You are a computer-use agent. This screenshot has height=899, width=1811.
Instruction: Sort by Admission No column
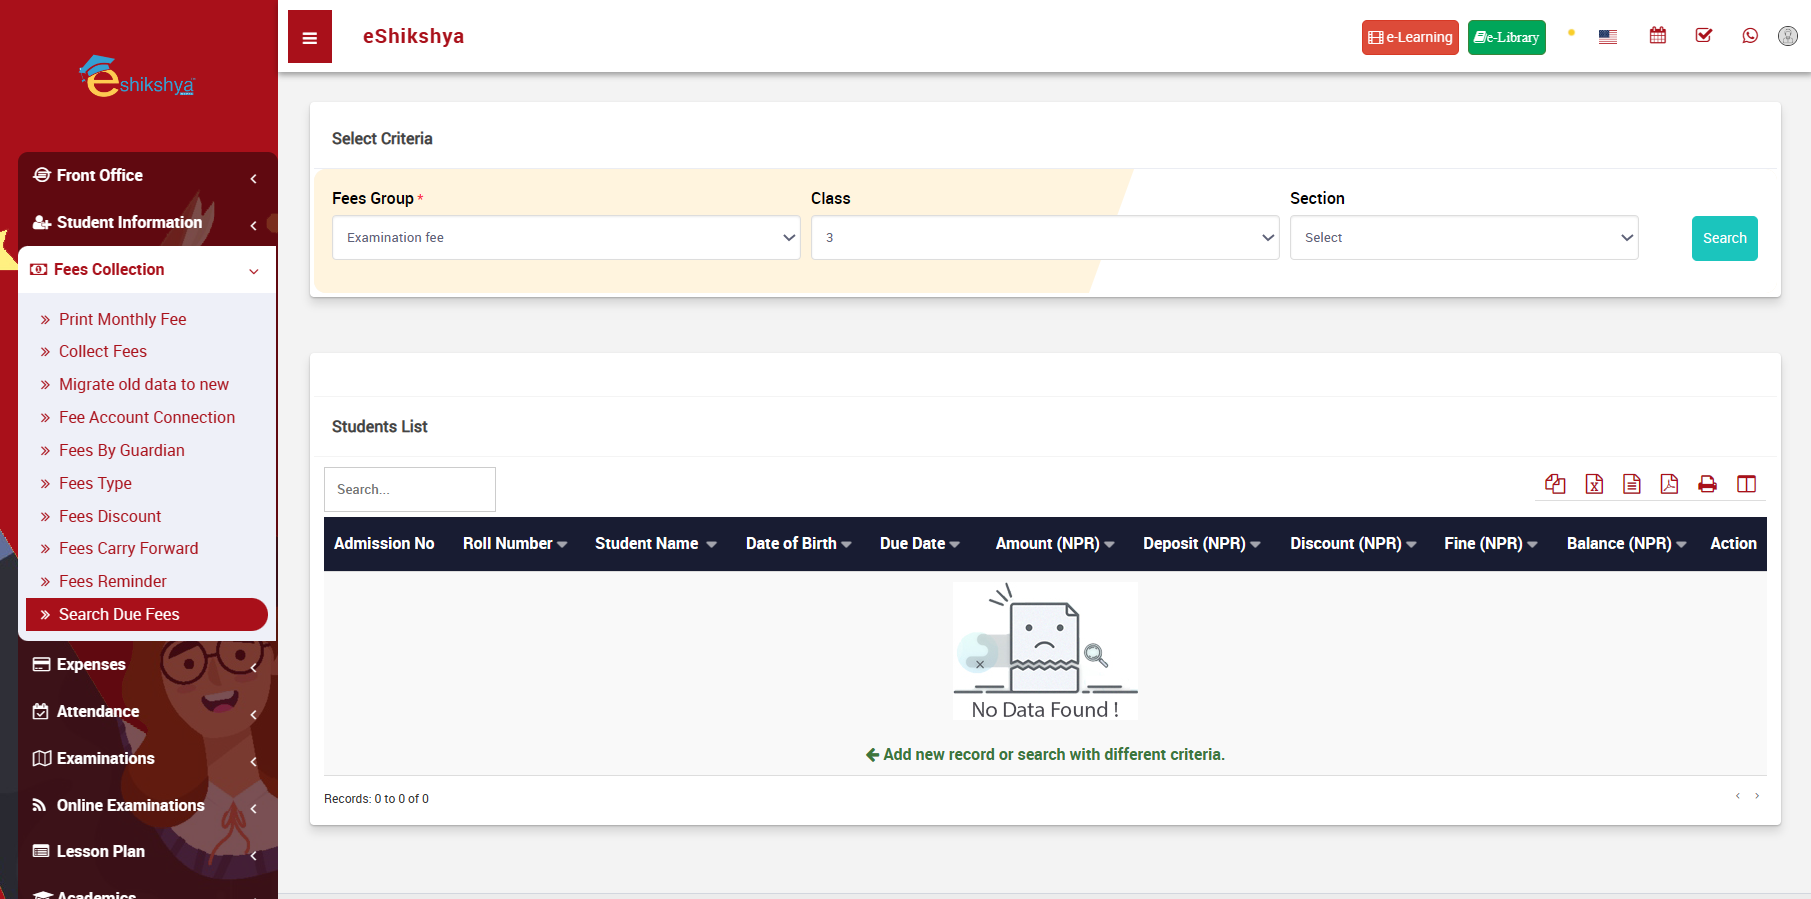(384, 543)
